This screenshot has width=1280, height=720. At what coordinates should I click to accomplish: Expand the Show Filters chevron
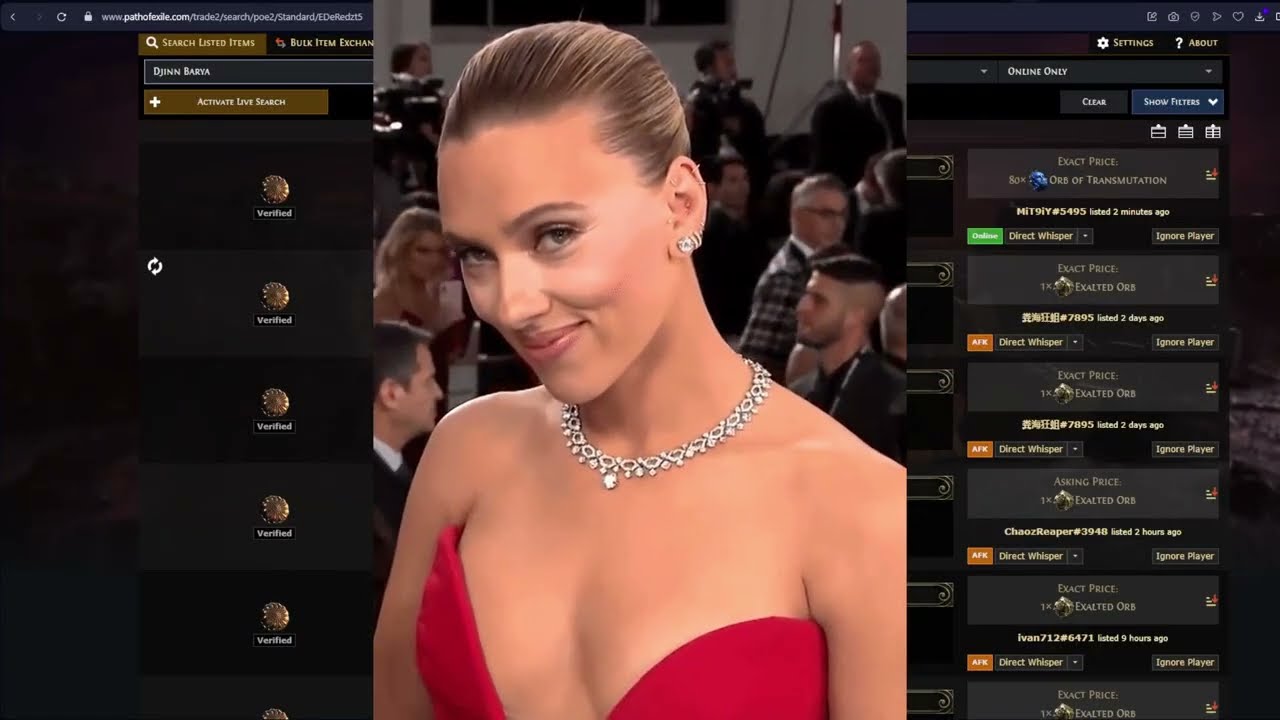pos(1212,102)
